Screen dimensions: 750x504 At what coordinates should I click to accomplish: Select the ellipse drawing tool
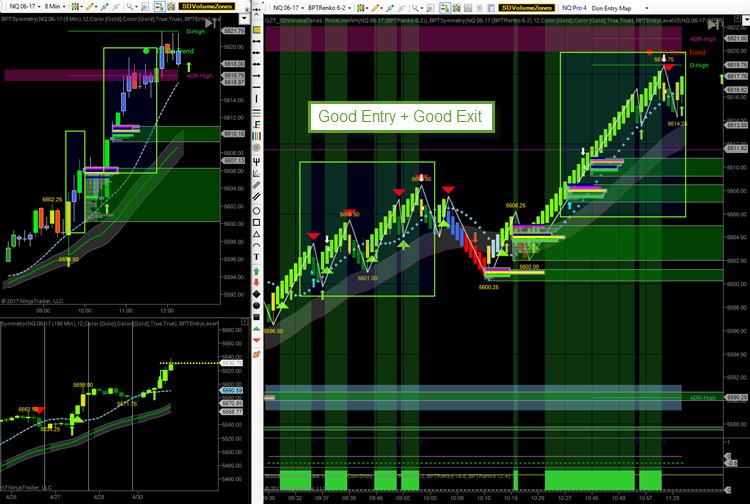[256, 210]
